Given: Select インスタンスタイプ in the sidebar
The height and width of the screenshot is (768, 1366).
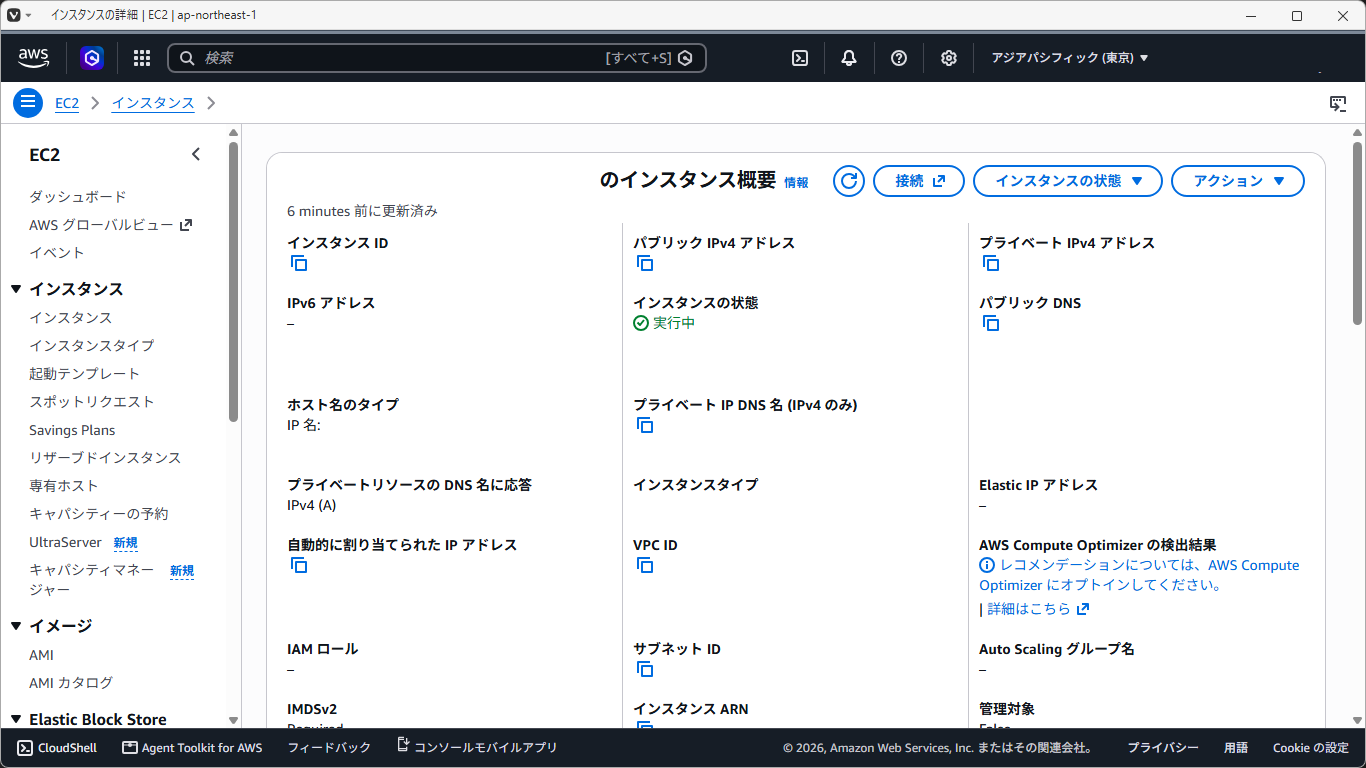Looking at the screenshot, I should [92, 345].
